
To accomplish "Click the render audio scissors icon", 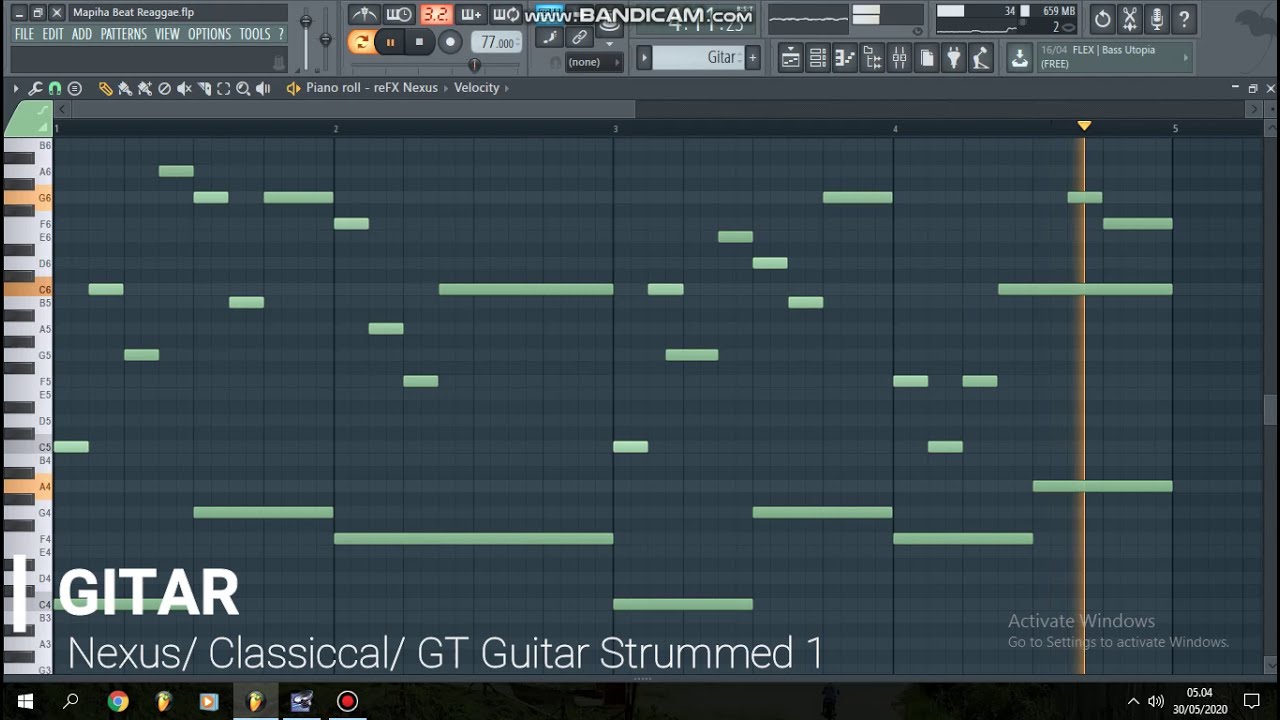I will point(1130,18).
